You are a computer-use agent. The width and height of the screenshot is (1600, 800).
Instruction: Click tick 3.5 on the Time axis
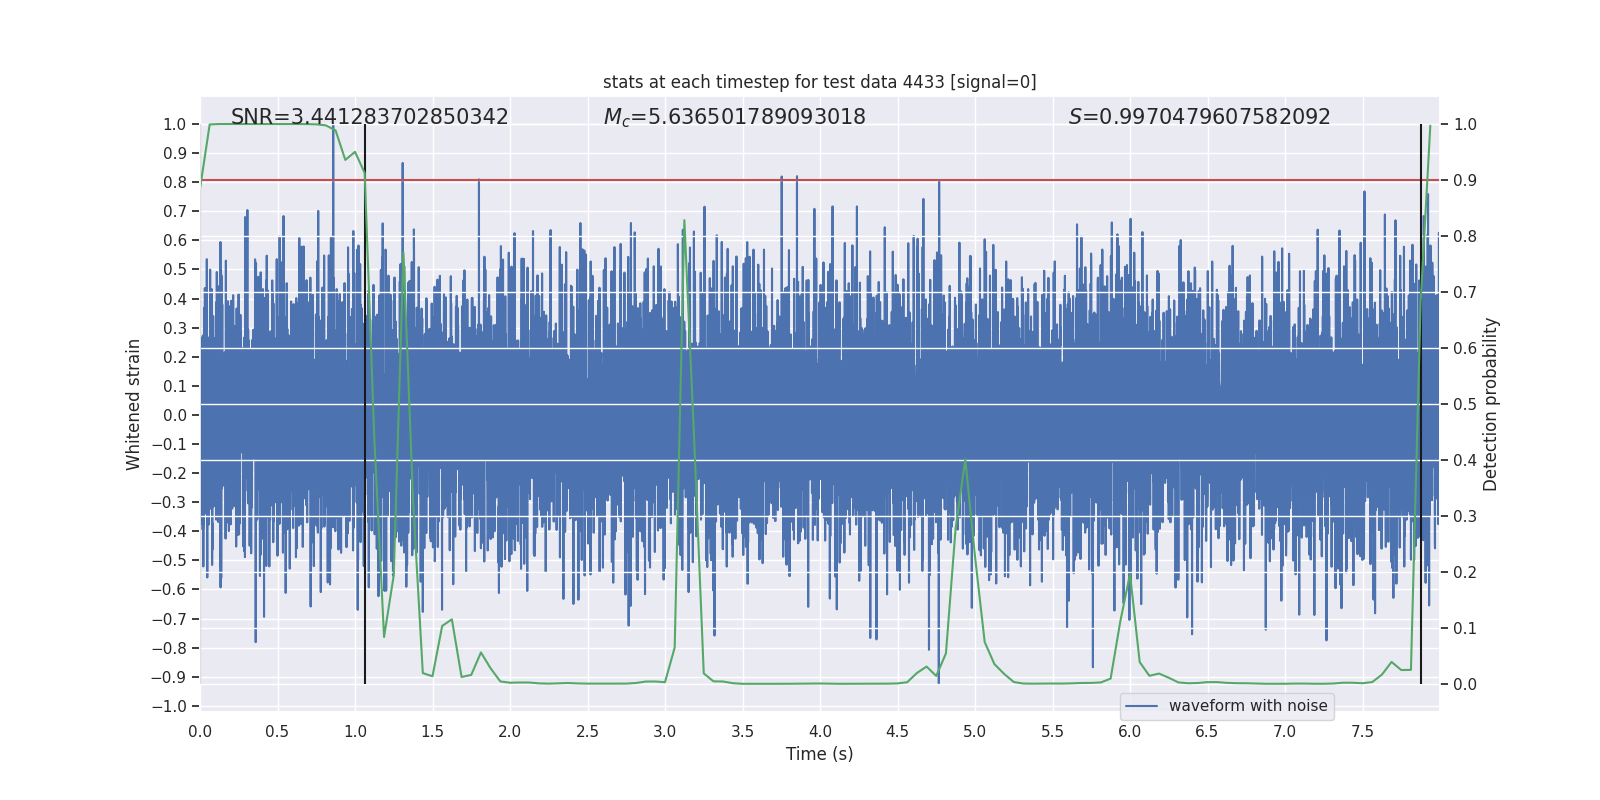[742, 731]
